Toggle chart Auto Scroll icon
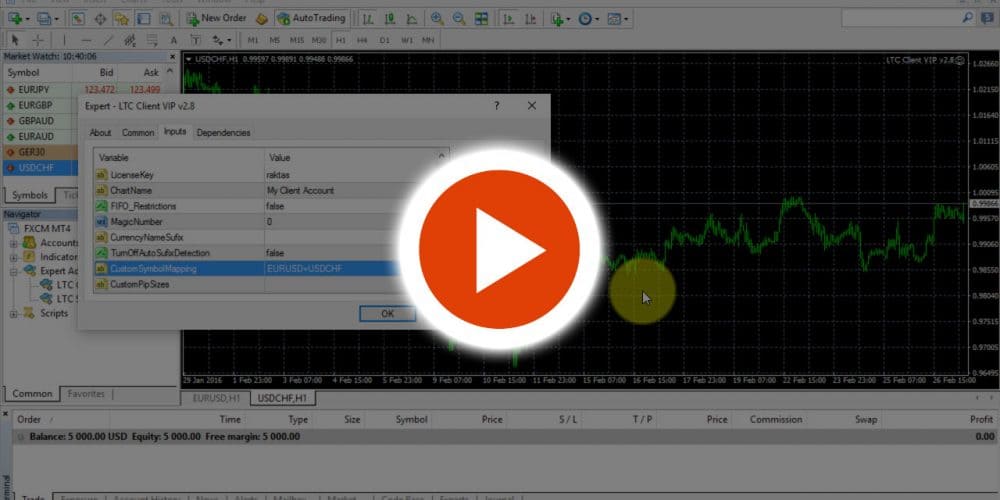 coord(508,18)
